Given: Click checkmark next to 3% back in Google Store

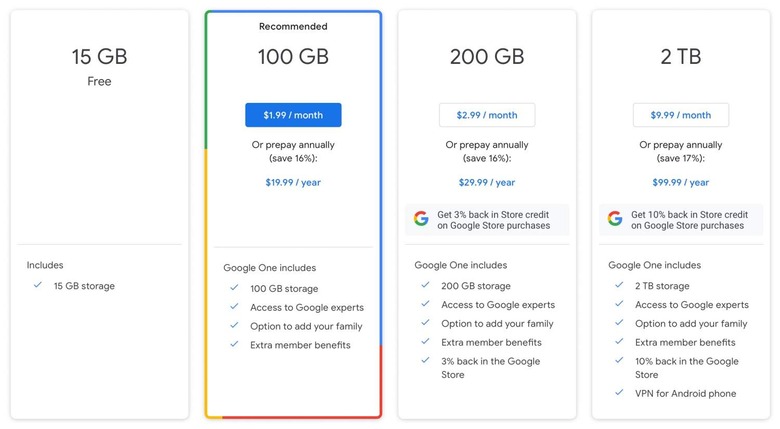Looking at the screenshot, I should (425, 361).
